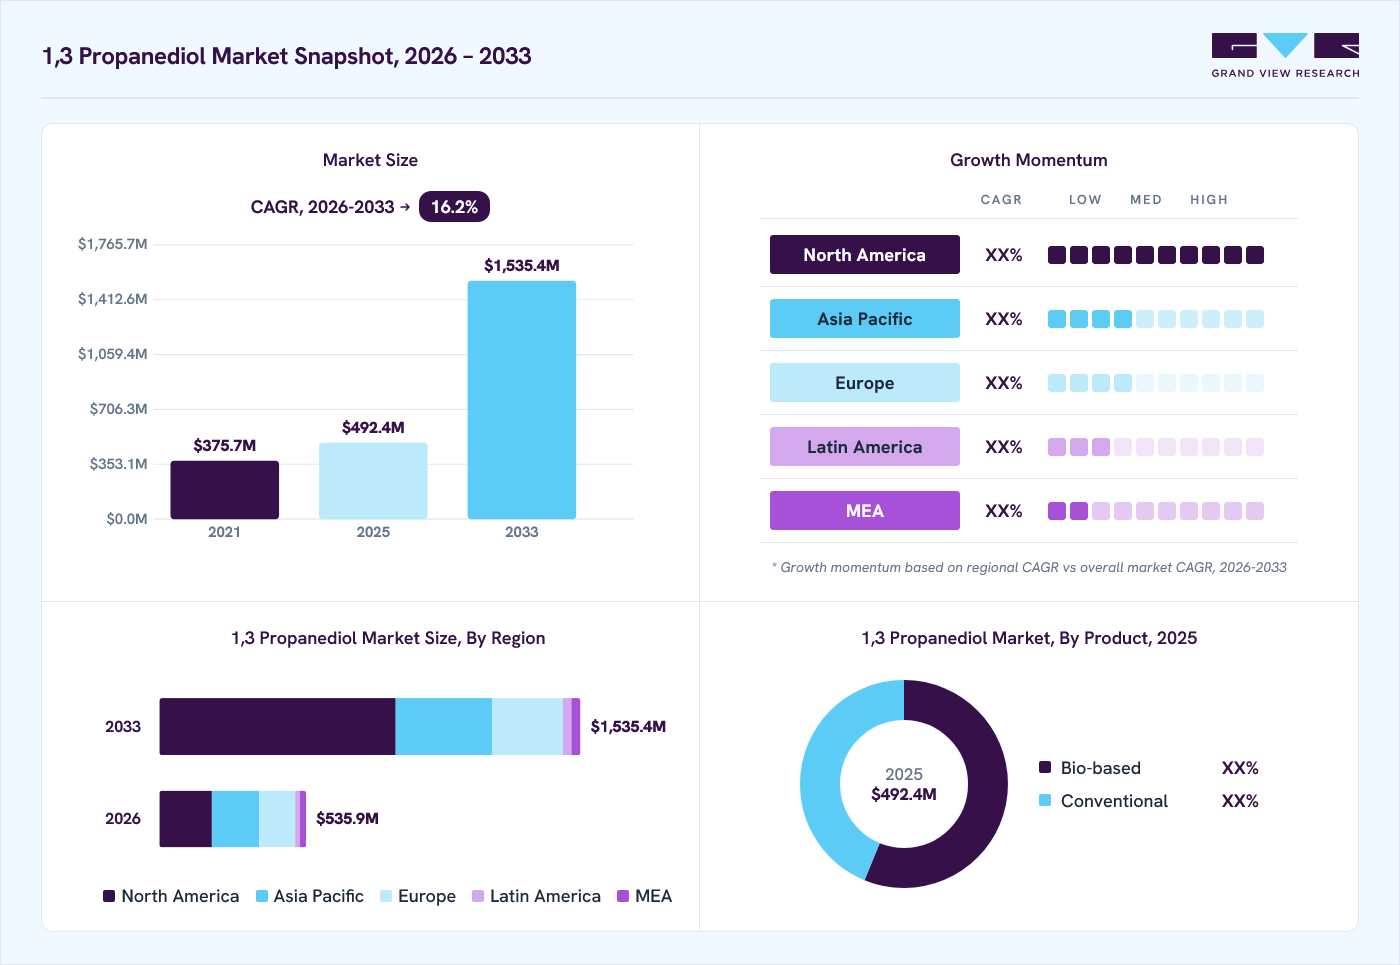
Task: Click the CAGR column header
Action: click(1001, 200)
